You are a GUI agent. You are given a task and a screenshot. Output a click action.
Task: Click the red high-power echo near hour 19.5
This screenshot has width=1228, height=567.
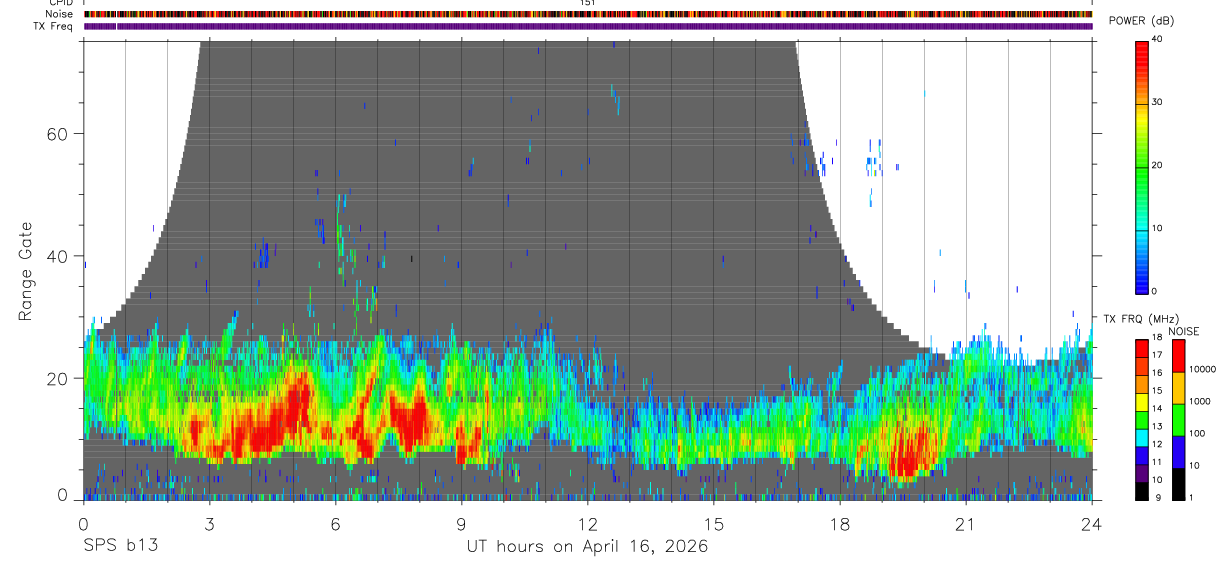[908, 455]
